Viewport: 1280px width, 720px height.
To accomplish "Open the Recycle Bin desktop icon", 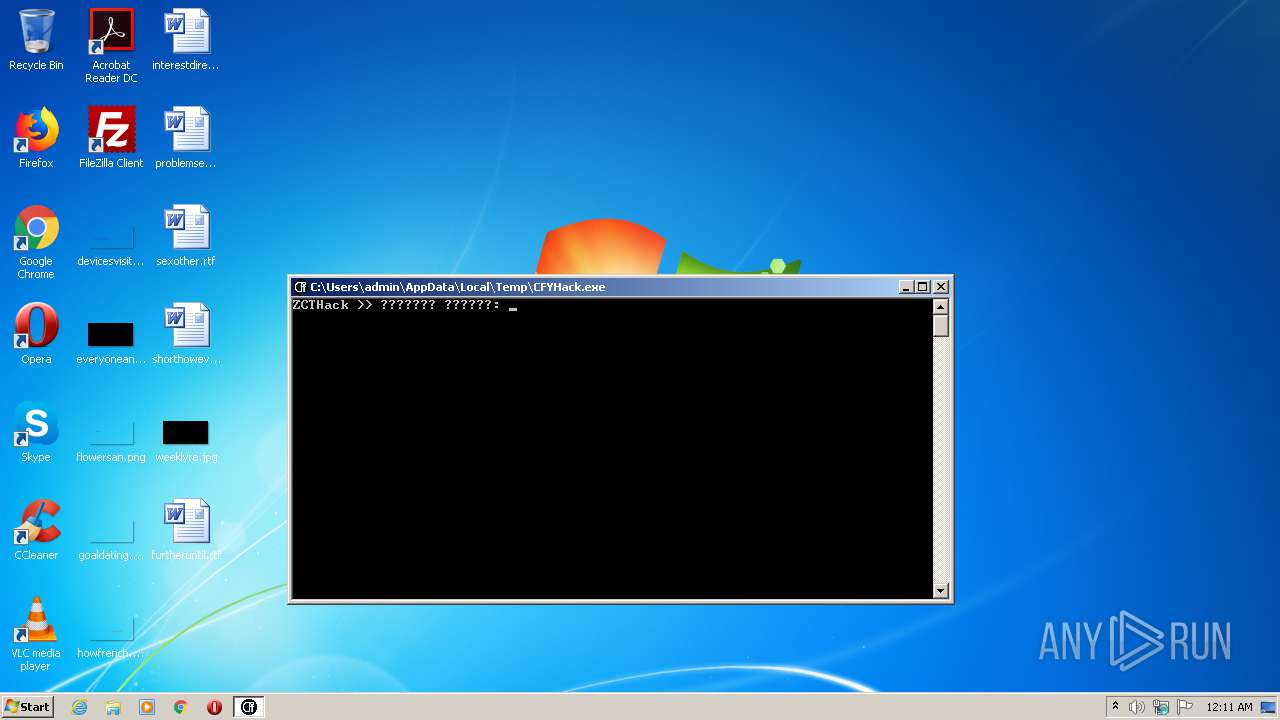I will tap(36, 40).
